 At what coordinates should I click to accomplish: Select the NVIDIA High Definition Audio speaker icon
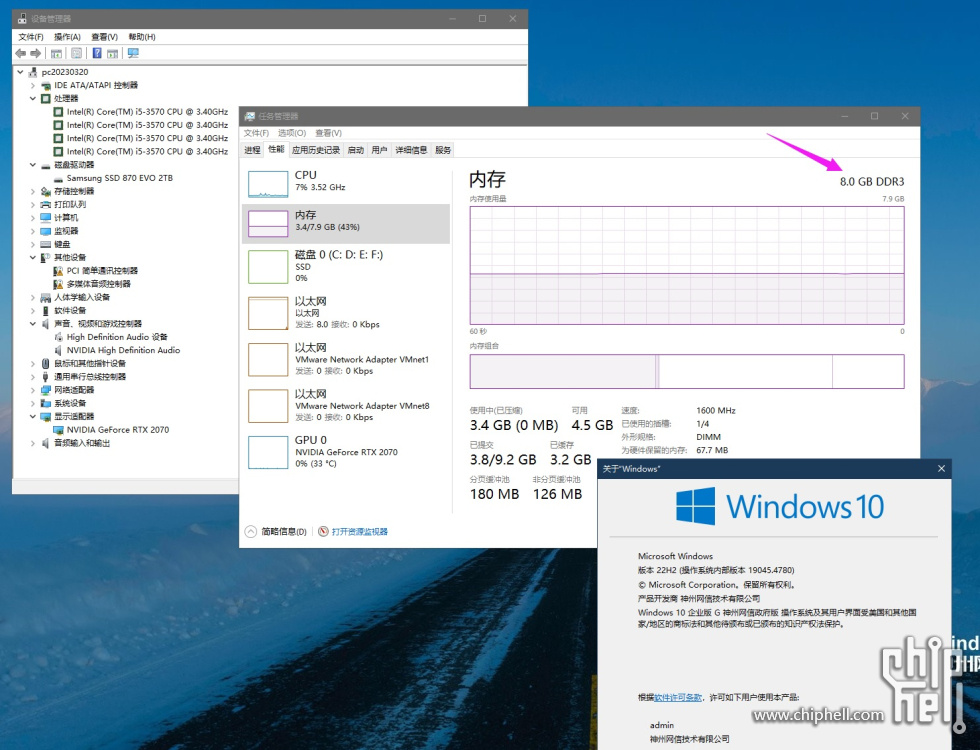[x=58, y=350]
